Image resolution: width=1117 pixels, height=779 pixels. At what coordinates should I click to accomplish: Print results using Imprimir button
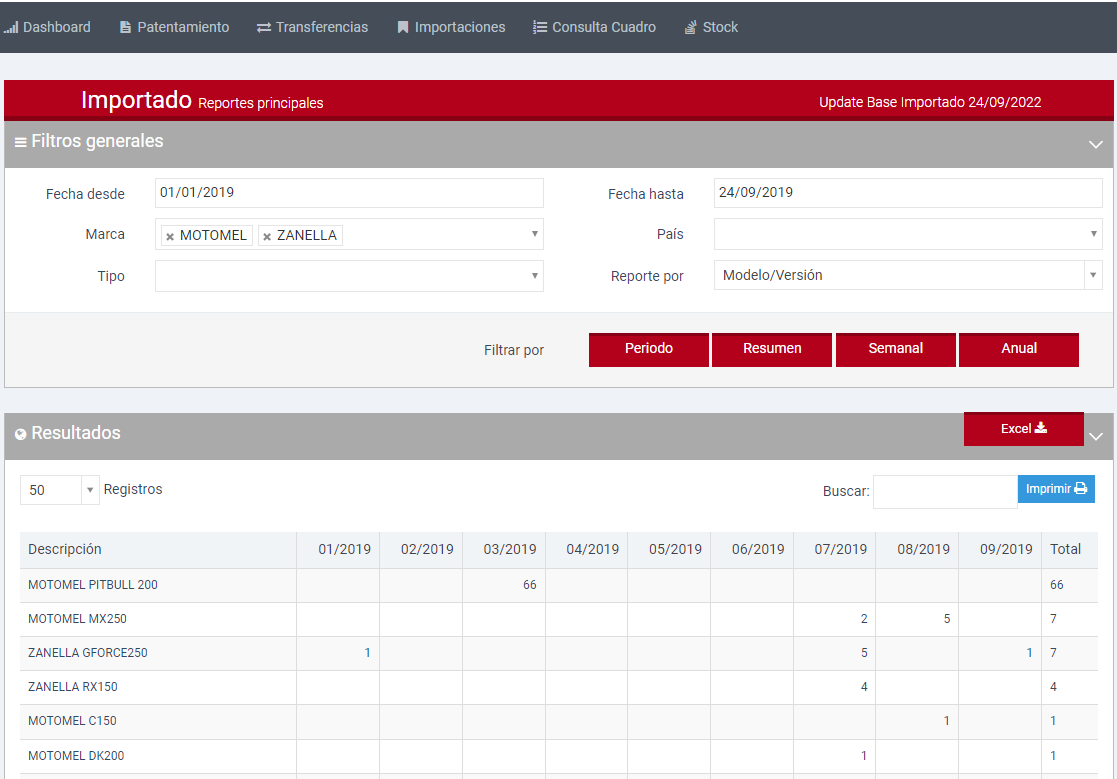pyautogui.click(x=1056, y=489)
